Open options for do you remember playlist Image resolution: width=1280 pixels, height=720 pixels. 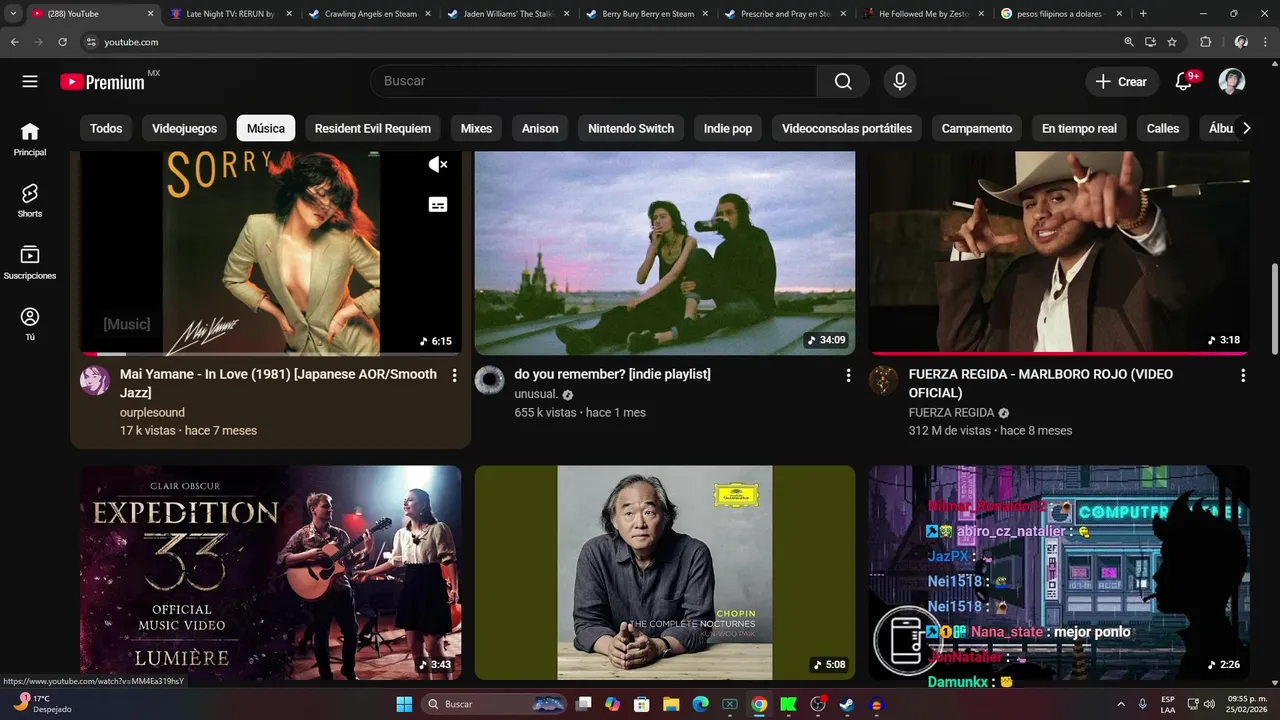[848, 375]
